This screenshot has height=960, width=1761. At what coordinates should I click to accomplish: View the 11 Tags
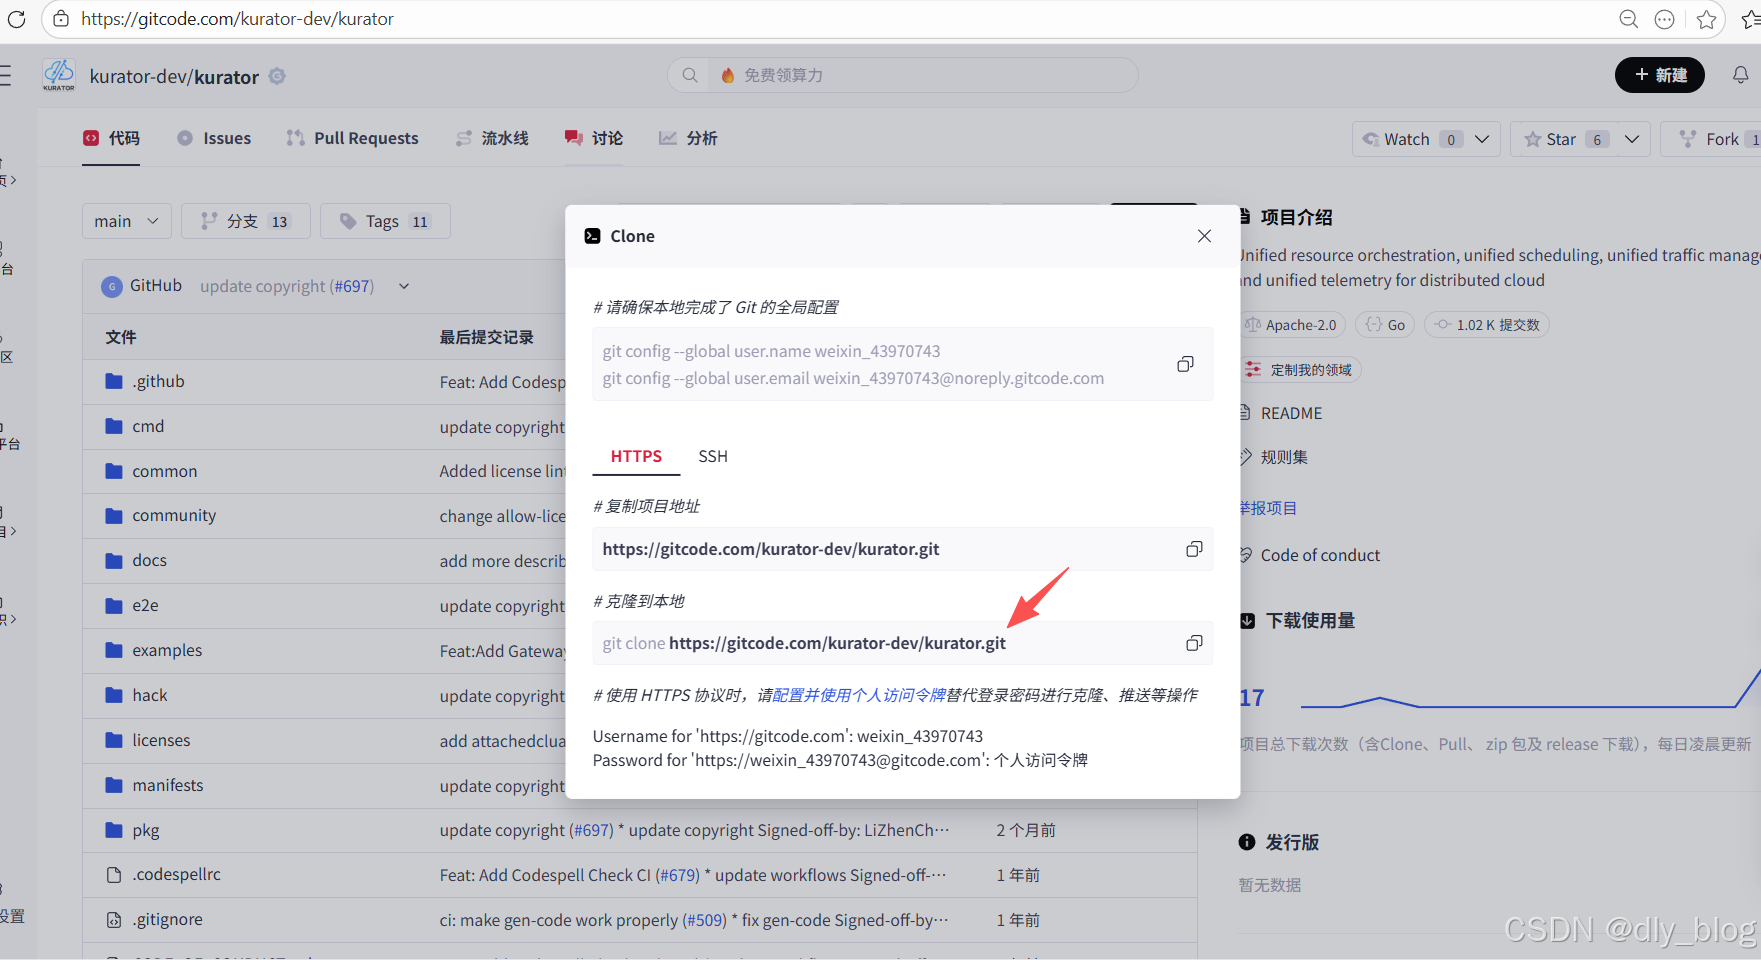[385, 221]
